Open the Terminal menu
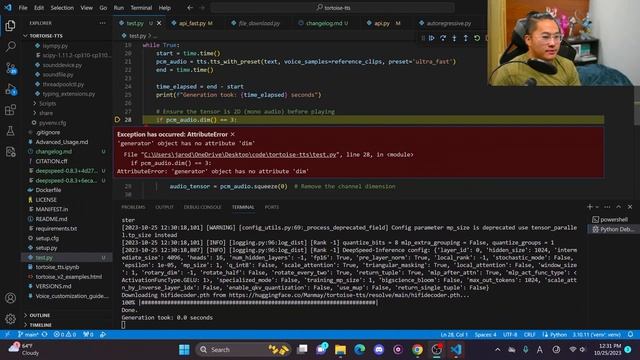The height and width of the screenshot is (360, 640). [141, 7]
